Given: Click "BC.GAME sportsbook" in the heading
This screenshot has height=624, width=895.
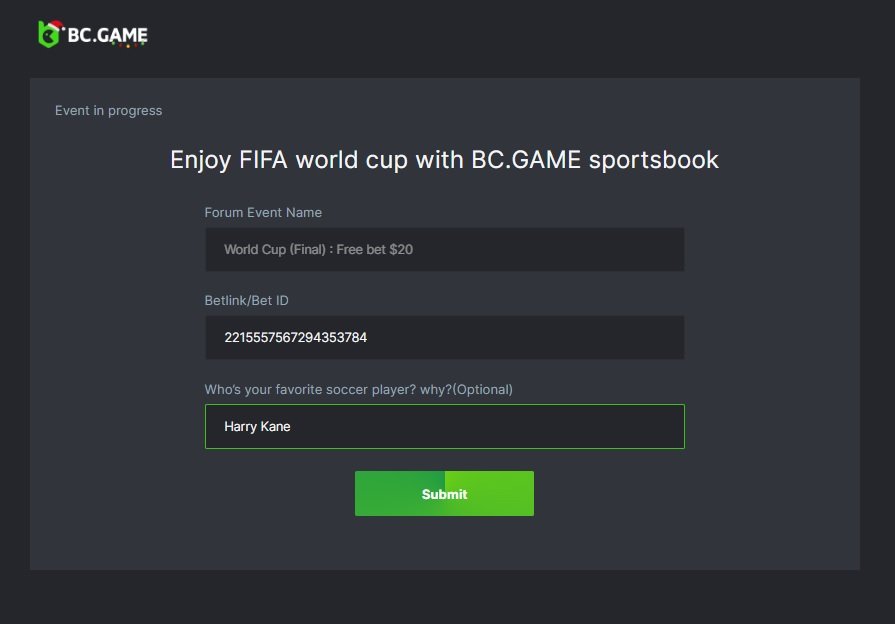Looking at the screenshot, I should click(595, 160).
